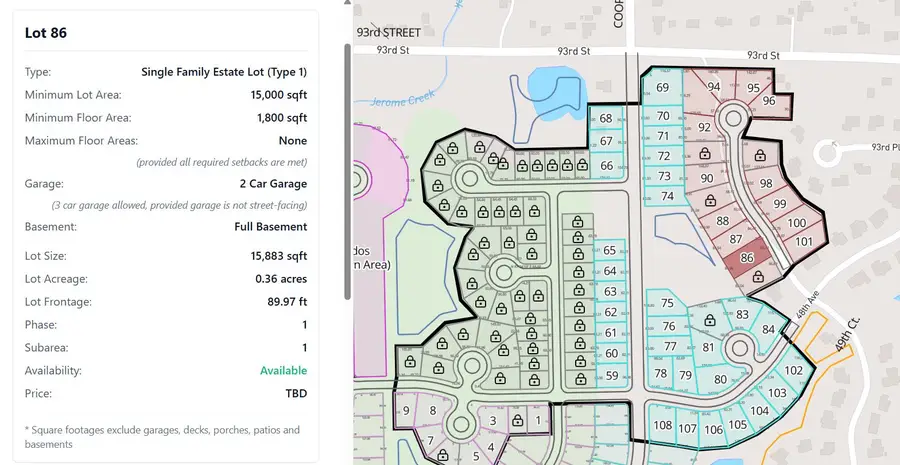Select lot 80 near the cul-de-sac
Screen dimensions: 900x465
tap(720, 379)
